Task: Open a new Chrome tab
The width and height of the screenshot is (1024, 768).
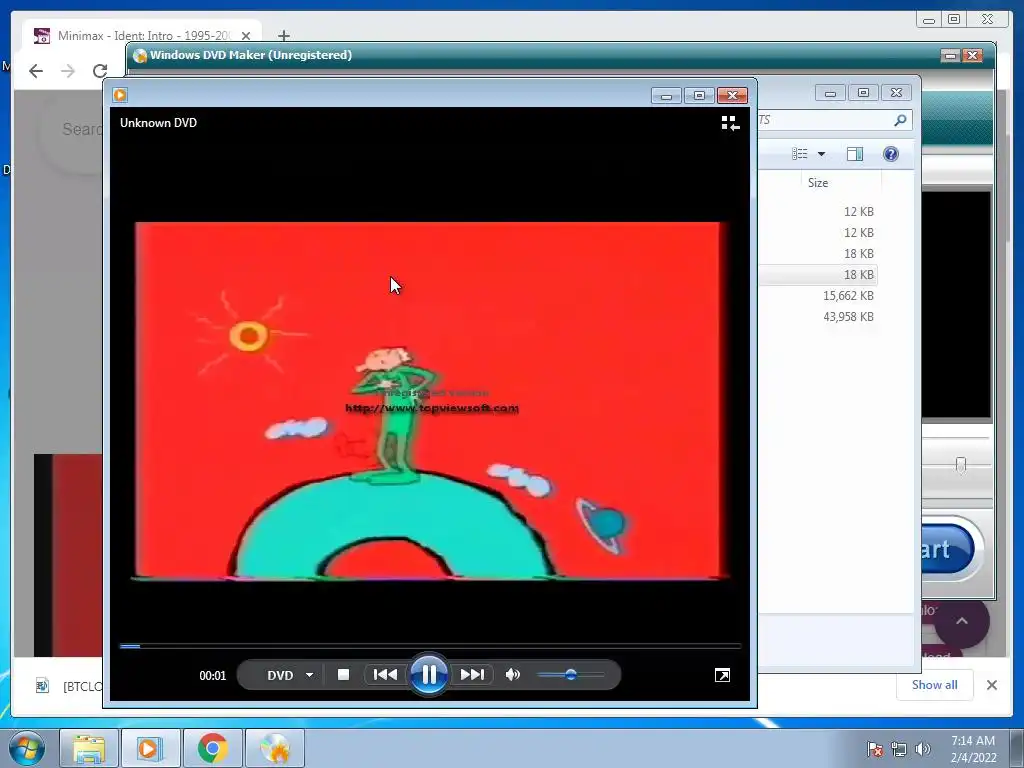Action: (283, 36)
